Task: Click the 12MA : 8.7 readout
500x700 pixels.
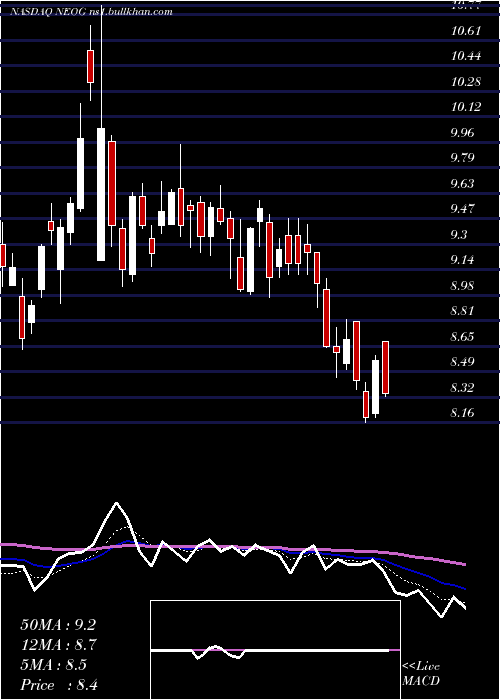Action: click(59, 645)
